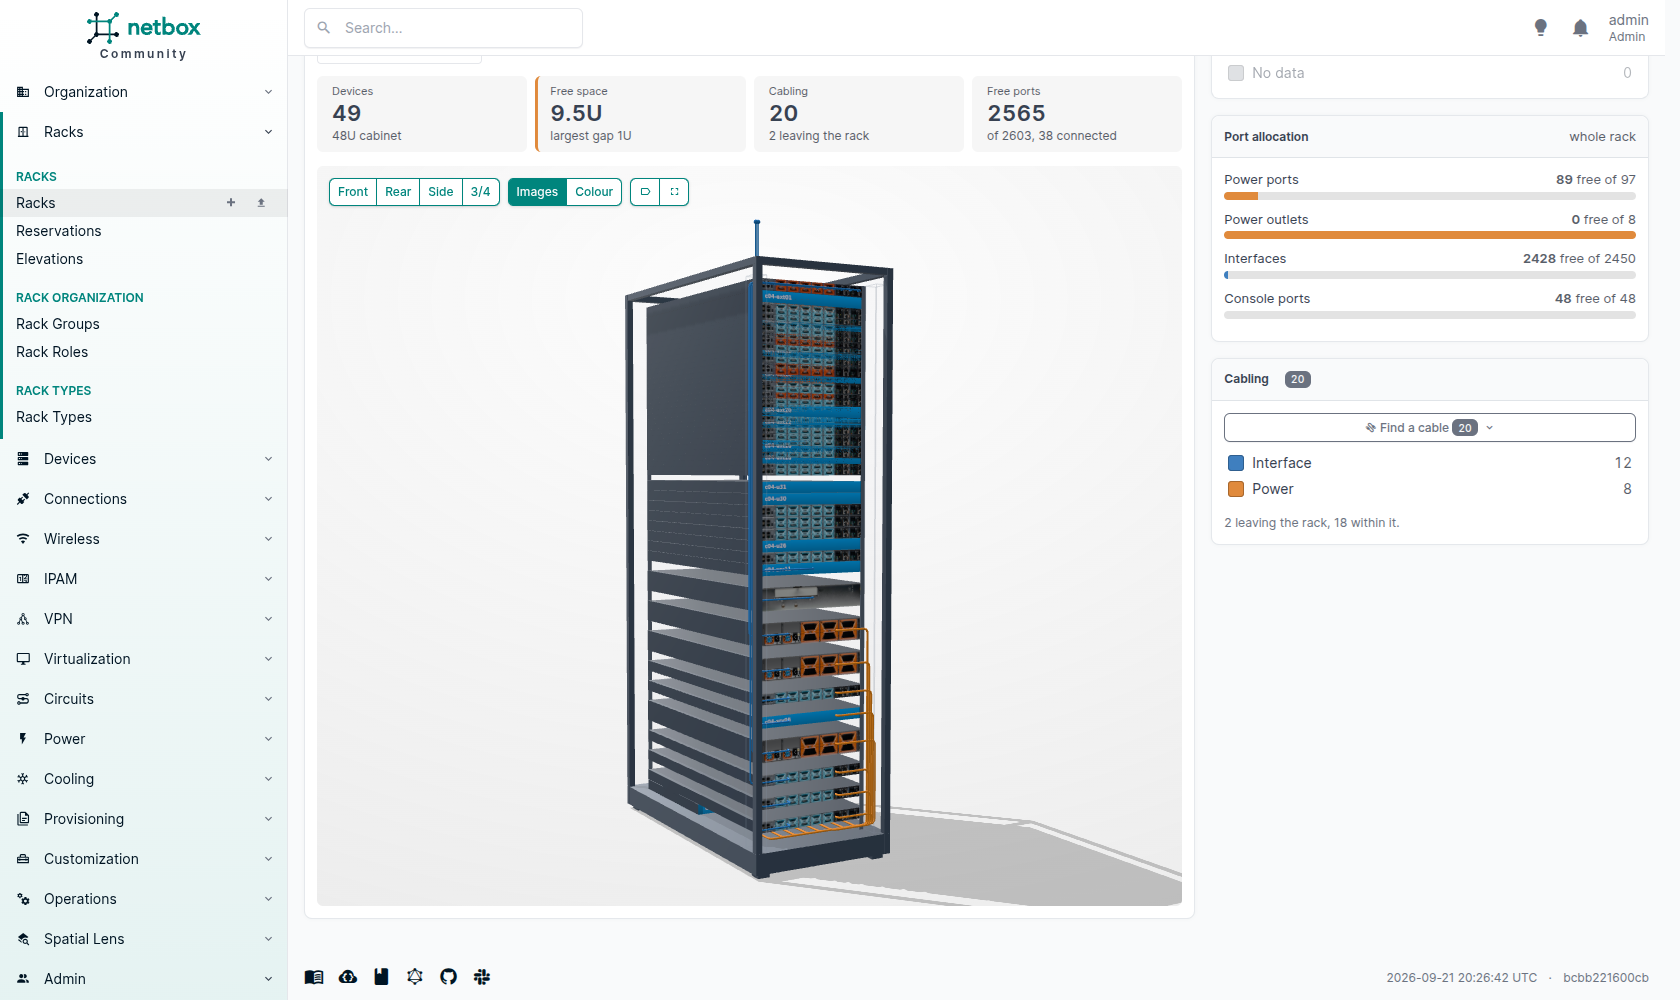The image size is (1680, 1000).
Task: Click the Free space 9.5U card
Action: 640,114
